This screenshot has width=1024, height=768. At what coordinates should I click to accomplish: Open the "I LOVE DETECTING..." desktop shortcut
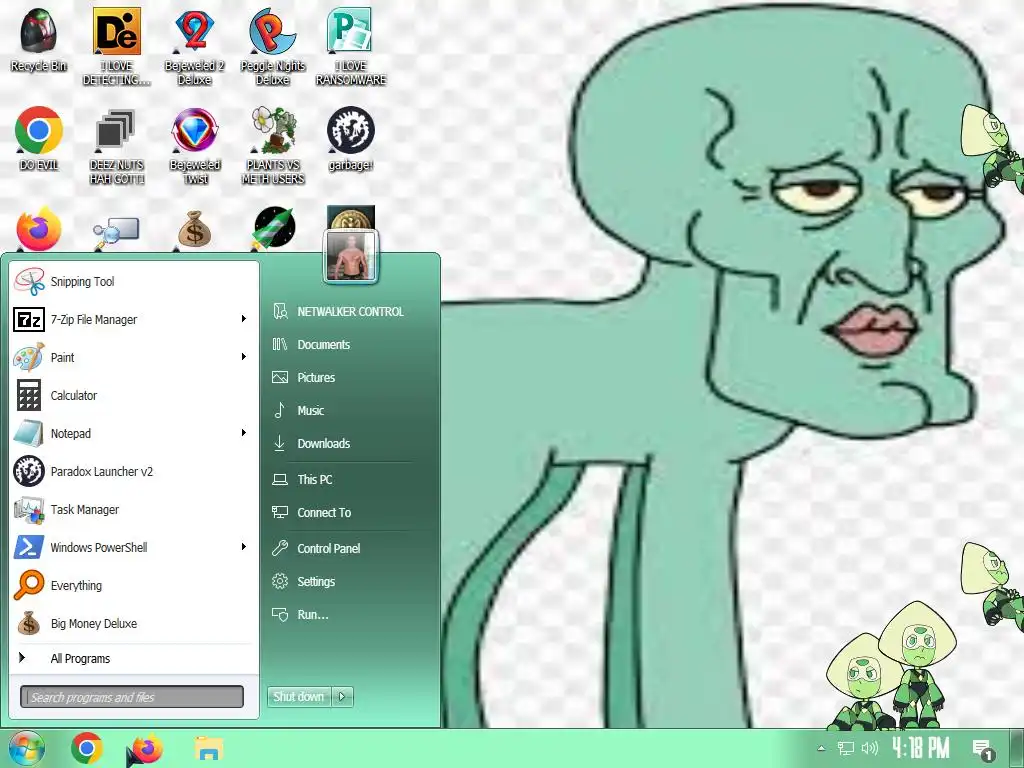pos(117,46)
